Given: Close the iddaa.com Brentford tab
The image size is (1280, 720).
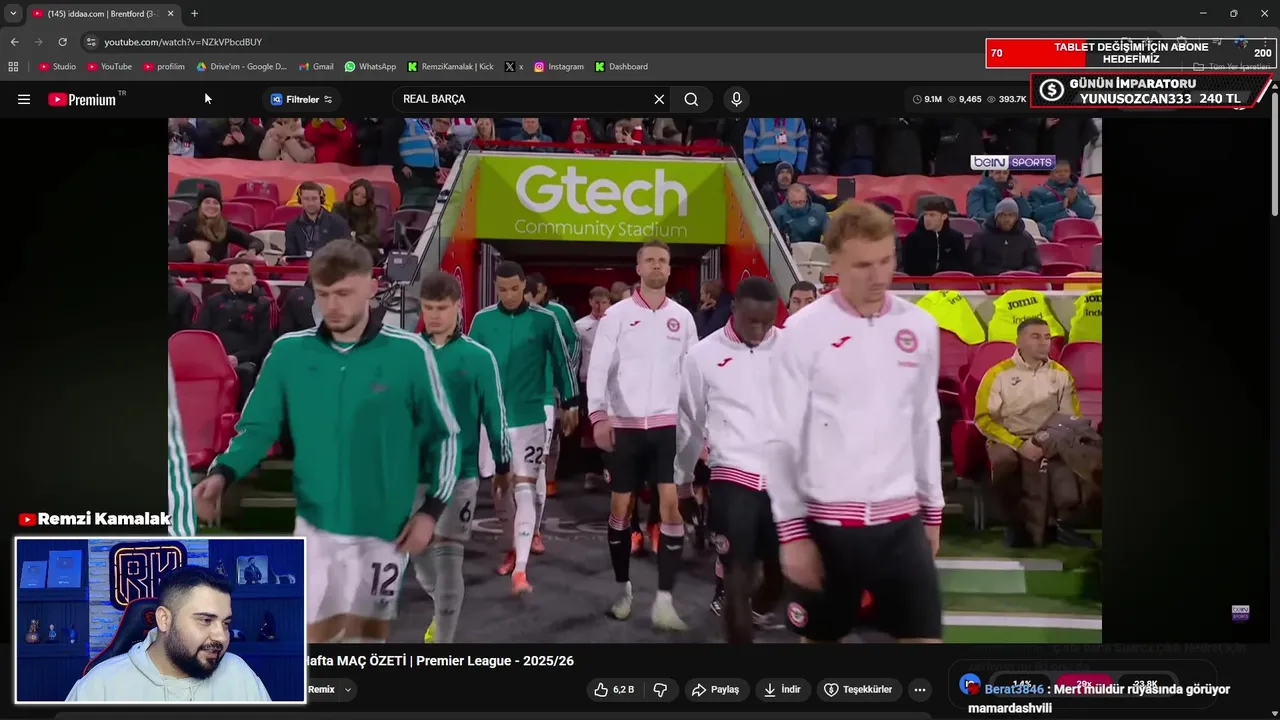Looking at the screenshot, I should point(170,14).
